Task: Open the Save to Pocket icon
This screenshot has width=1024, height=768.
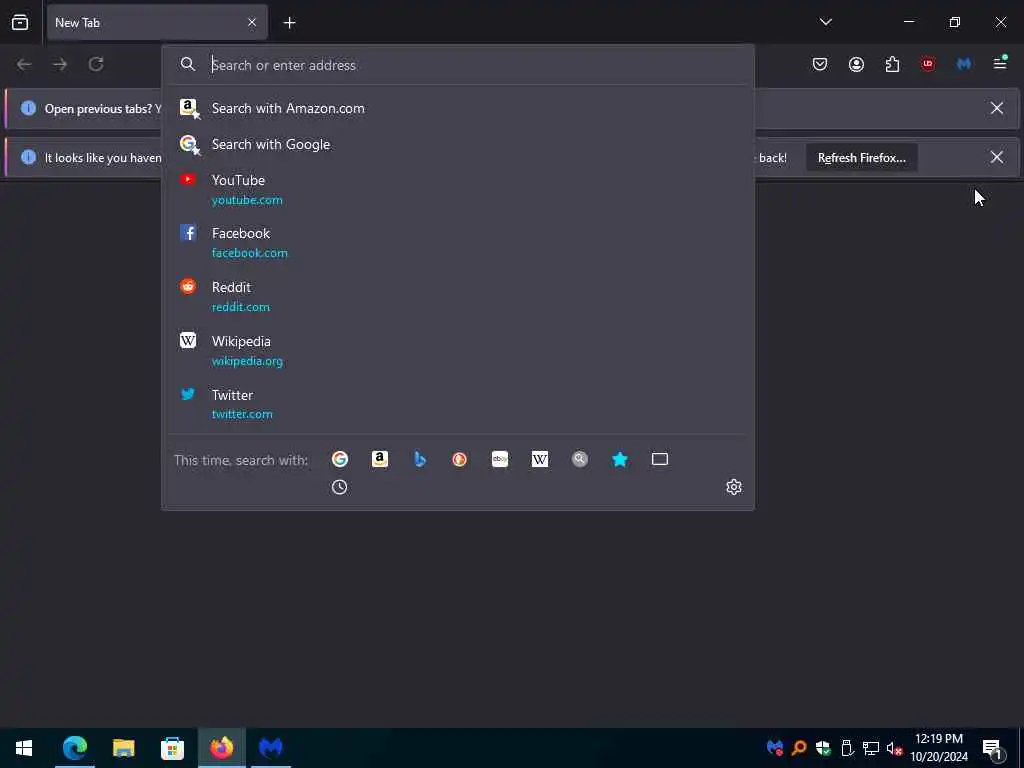Action: pyautogui.click(x=820, y=64)
